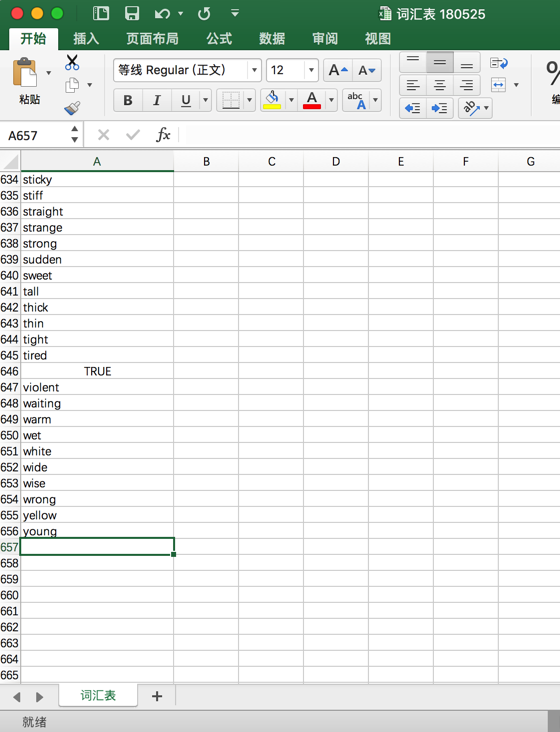The width and height of the screenshot is (560, 732).
Task: Go to next sheet arrow
Action: pos(39,697)
